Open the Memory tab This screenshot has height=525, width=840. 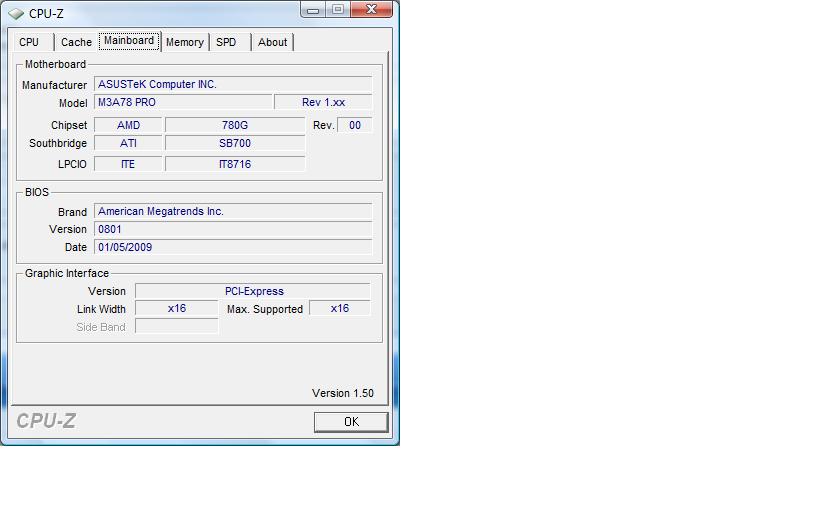185,42
